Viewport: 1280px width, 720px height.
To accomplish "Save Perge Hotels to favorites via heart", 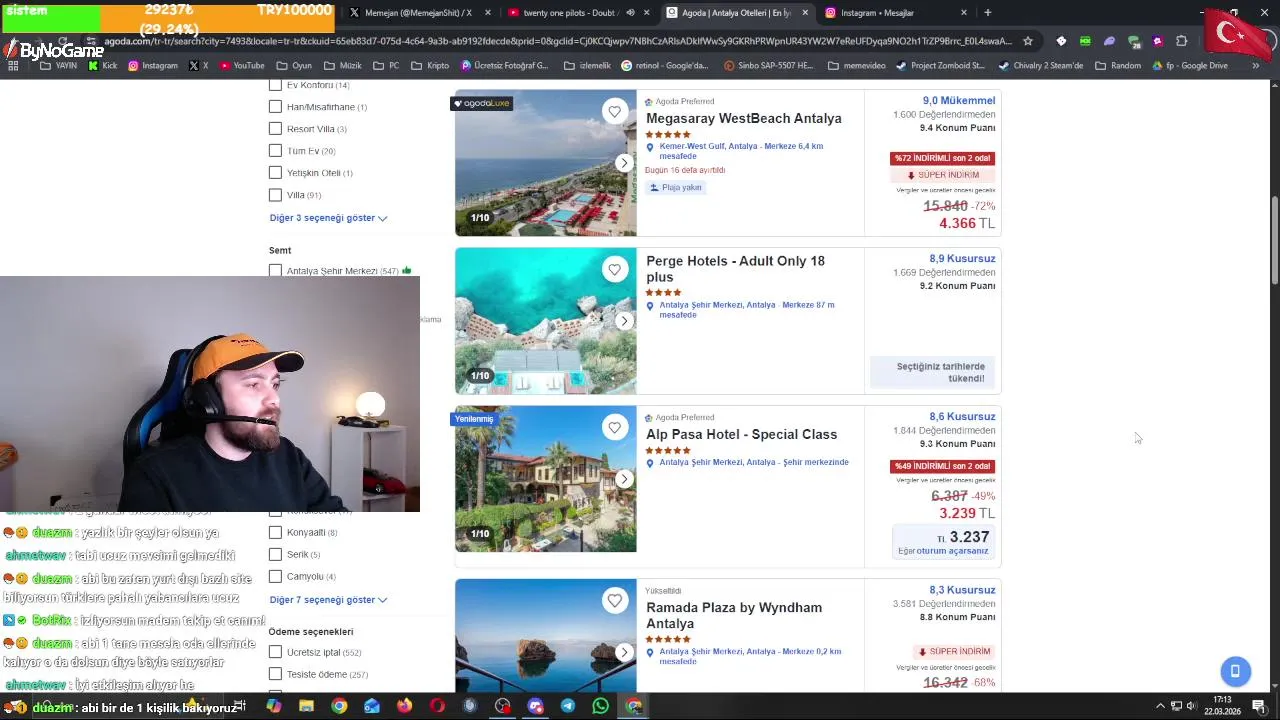I will pyautogui.click(x=615, y=270).
